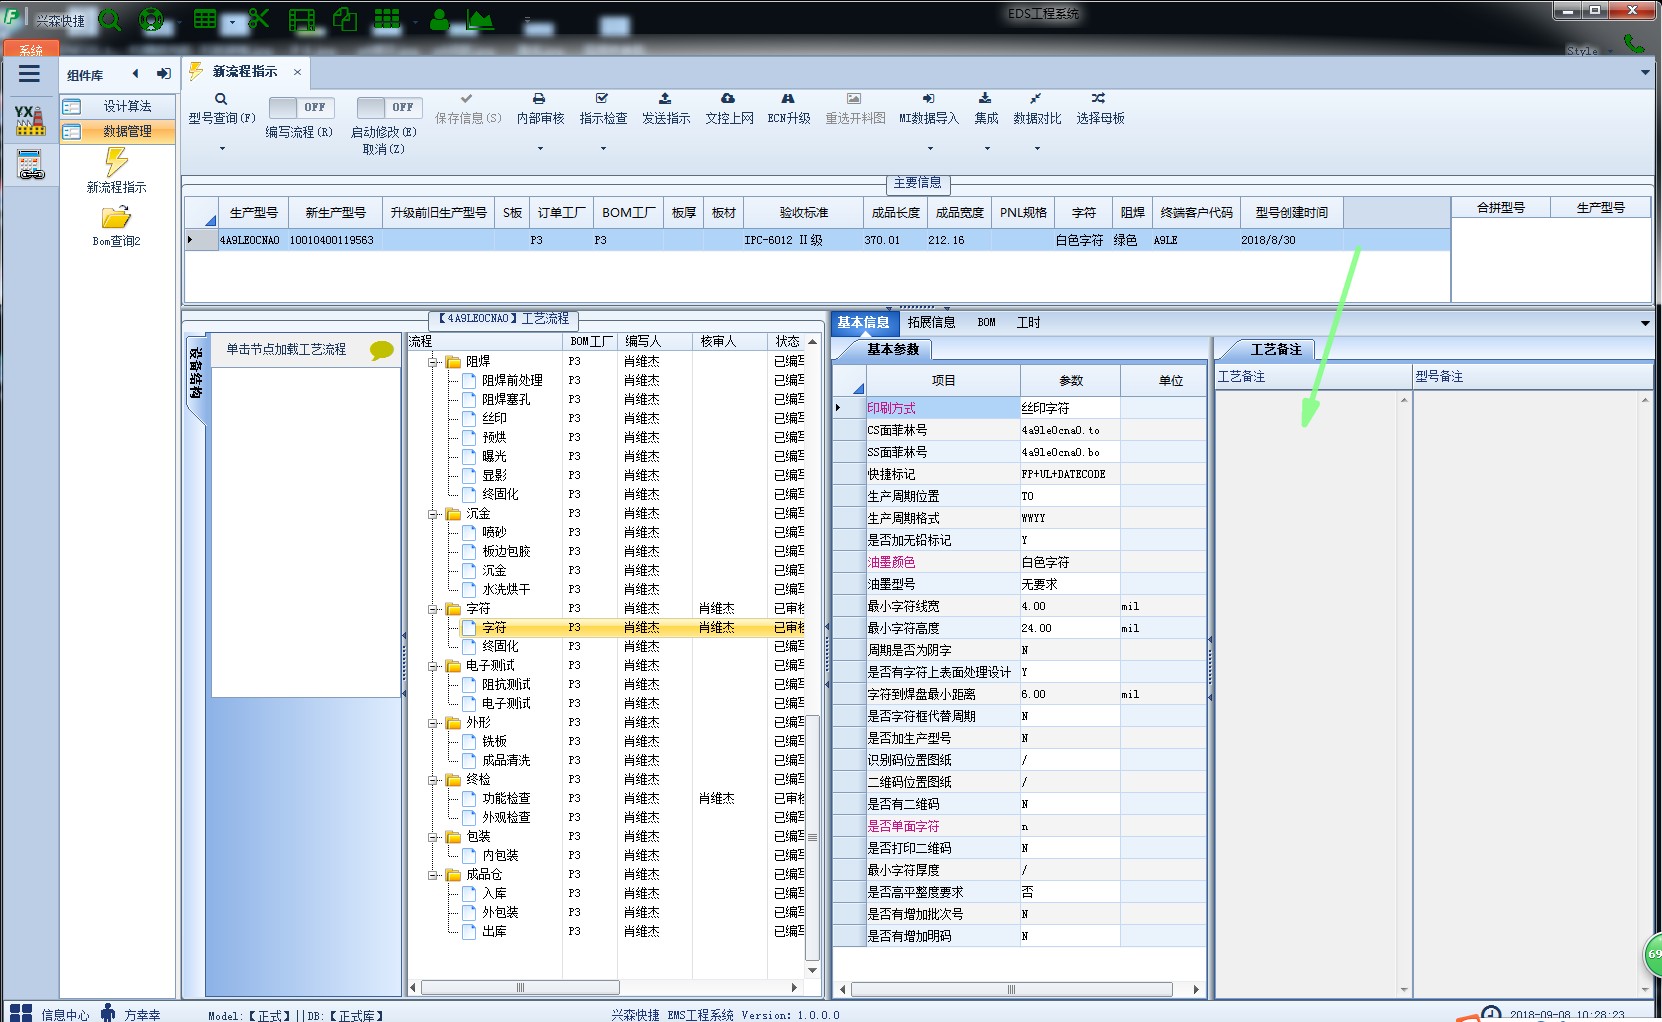The height and width of the screenshot is (1022, 1662).
Task: Open the Style dropdown
Action: [x=1590, y=50]
